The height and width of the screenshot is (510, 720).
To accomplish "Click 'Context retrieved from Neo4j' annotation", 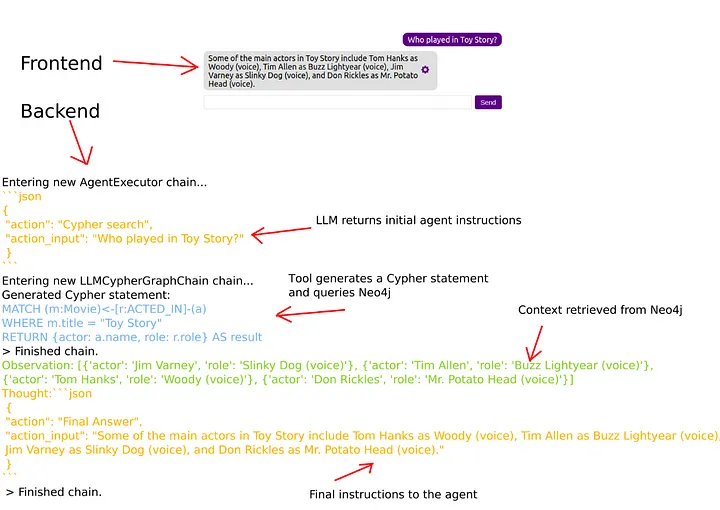I will pos(600,310).
